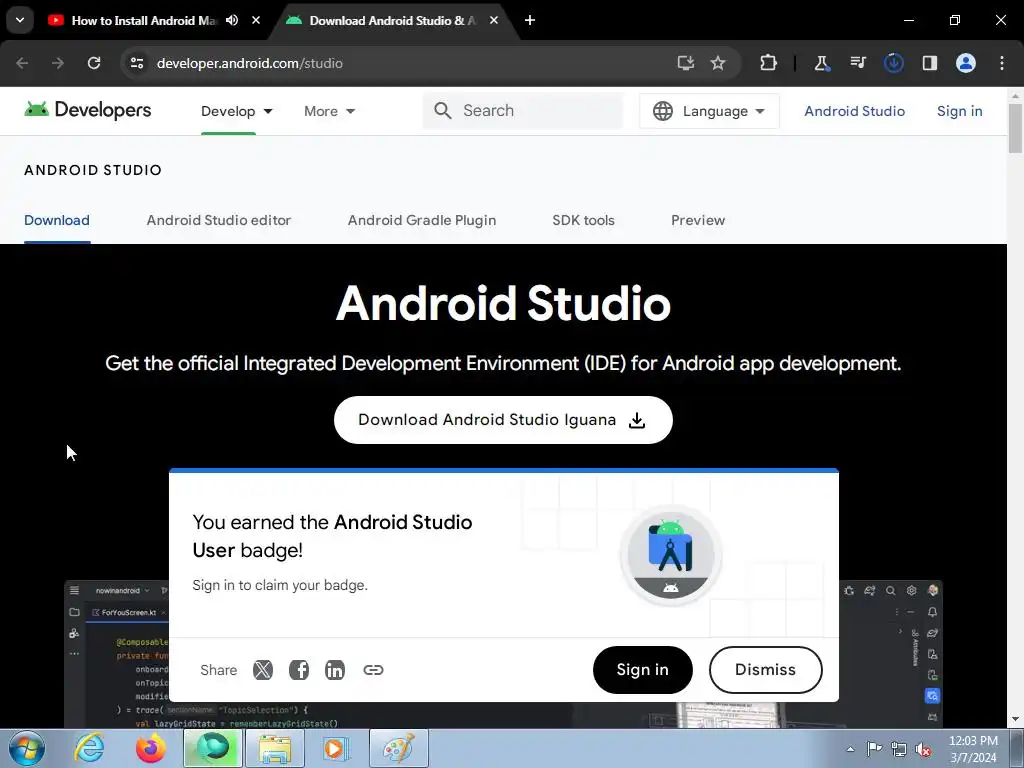The width and height of the screenshot is (1024, 768).
Task: Click Download Android Studio Iguana button
Action: [504, 420]
